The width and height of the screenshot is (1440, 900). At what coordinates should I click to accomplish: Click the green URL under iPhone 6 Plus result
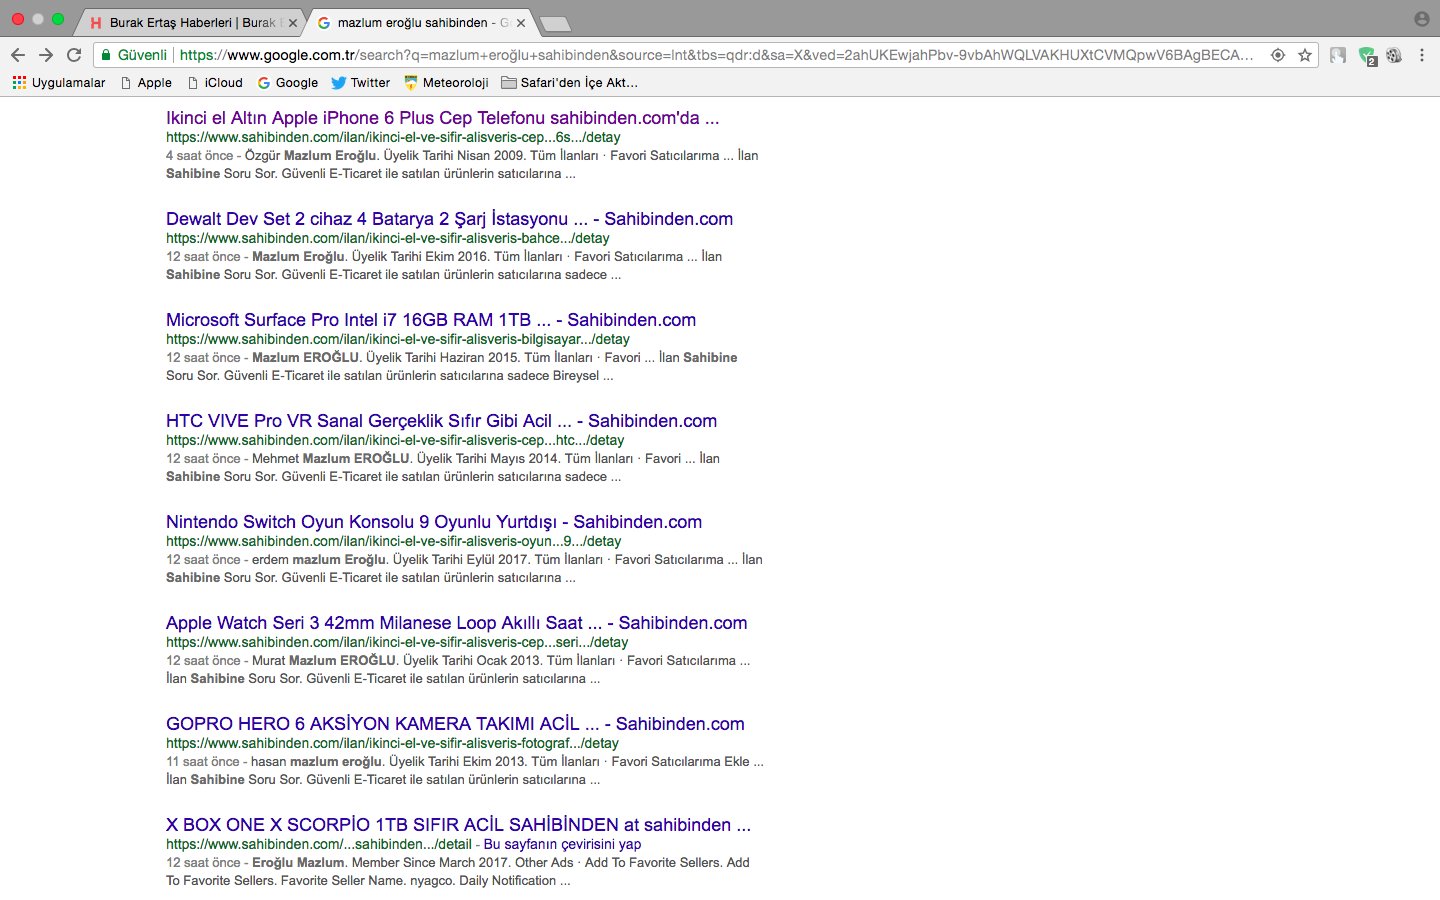393,137
